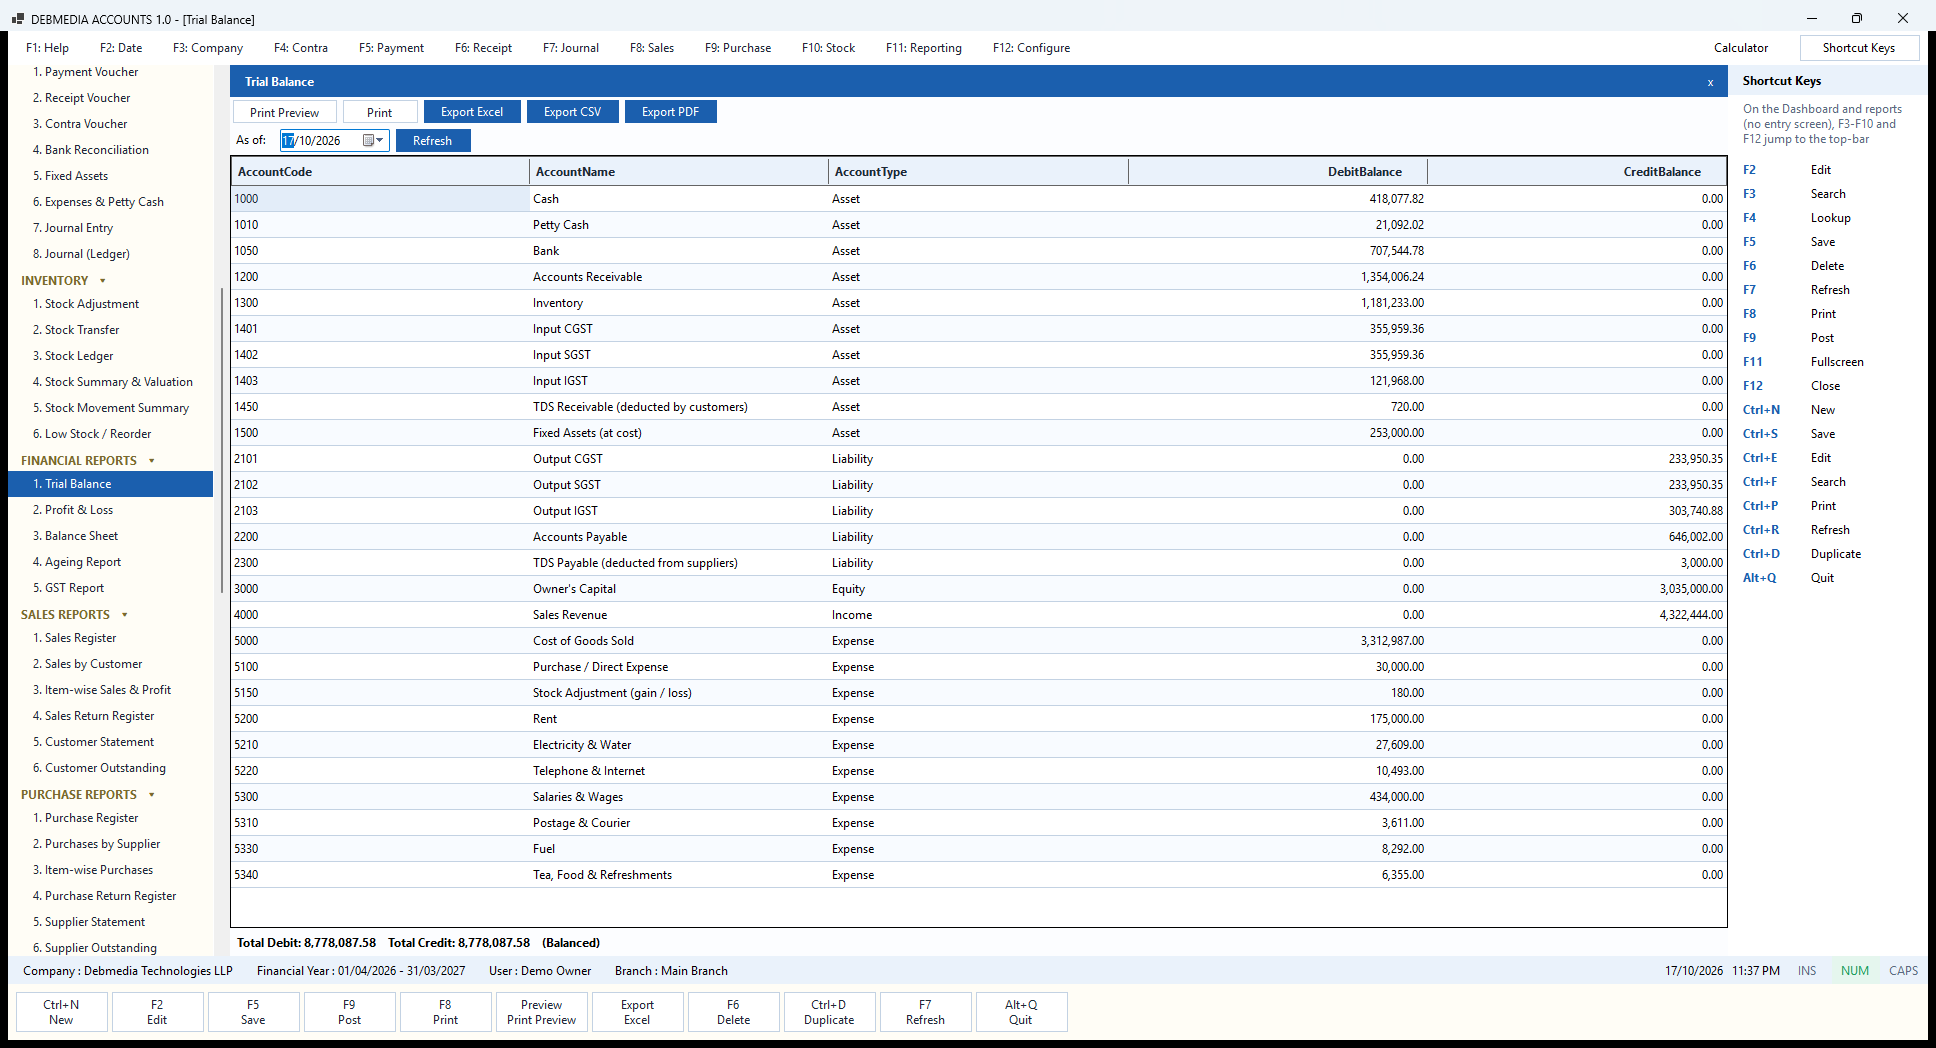The image size is (1936, 1048).
Task: Close the Trial Balance panel with x
Action: point(1710,82)
